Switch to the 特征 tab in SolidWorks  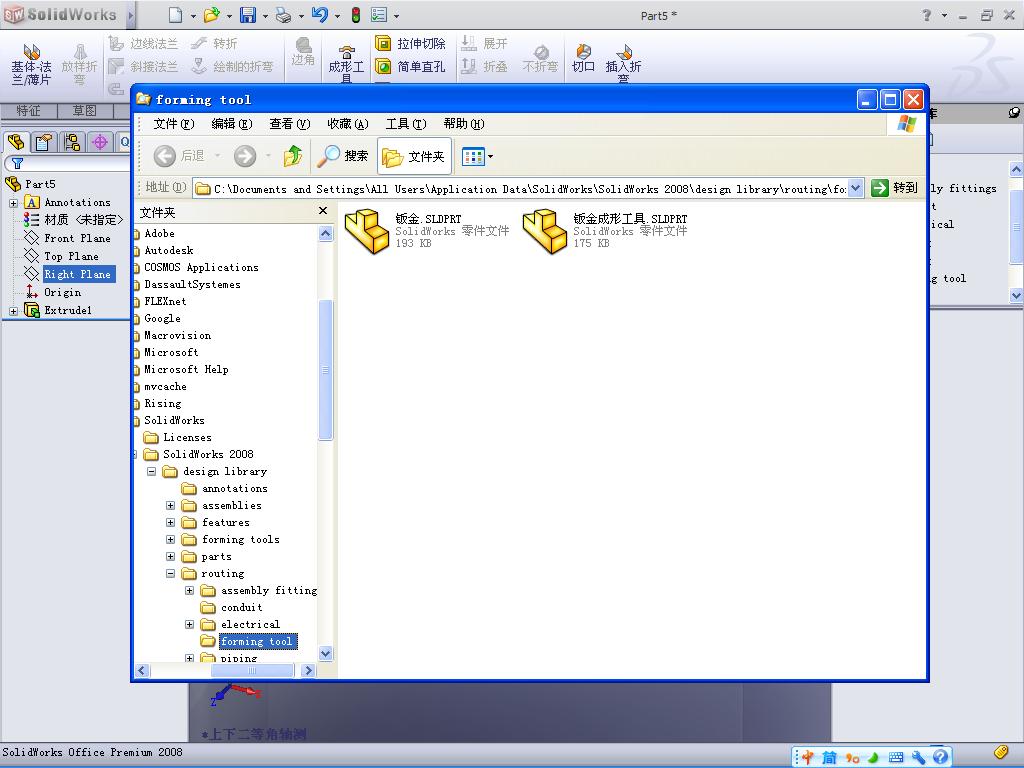pyautogui.click(x=29, y=110)
